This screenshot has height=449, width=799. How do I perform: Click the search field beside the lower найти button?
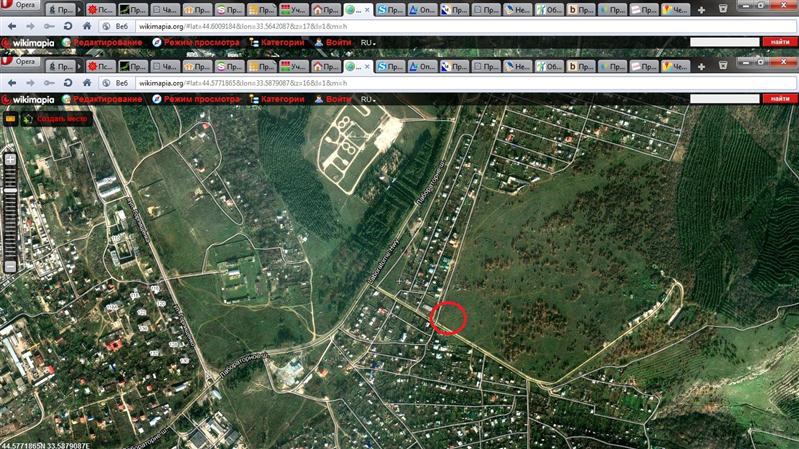(x=724, y=99)
